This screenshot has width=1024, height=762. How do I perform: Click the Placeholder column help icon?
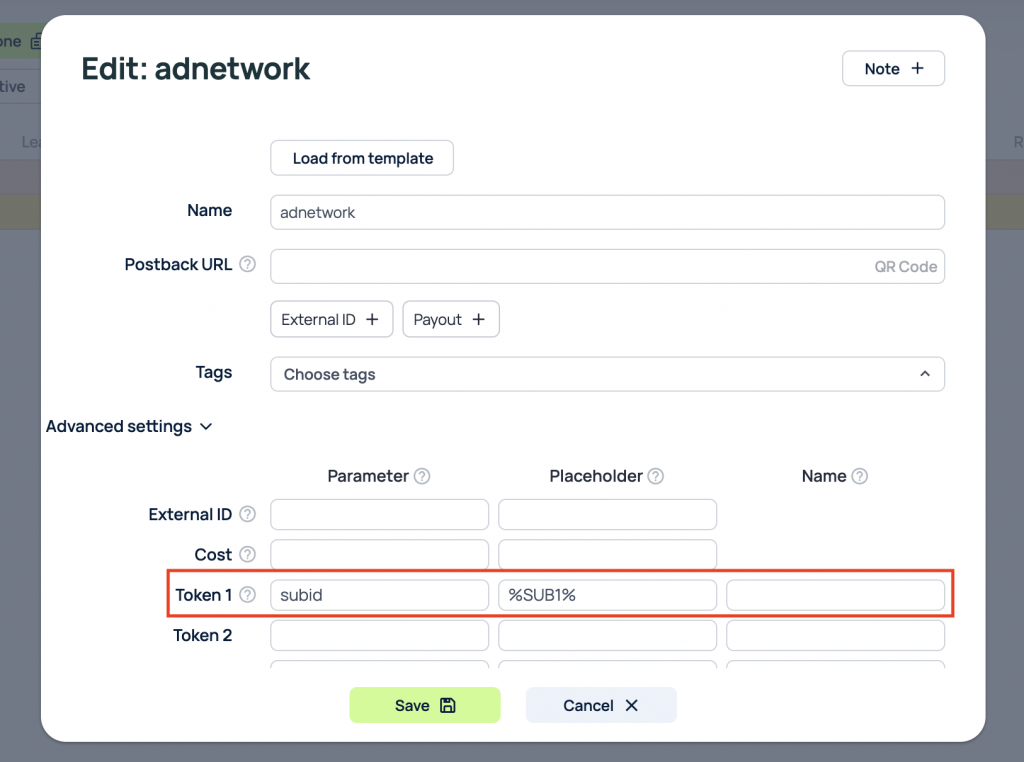point(655,476)
